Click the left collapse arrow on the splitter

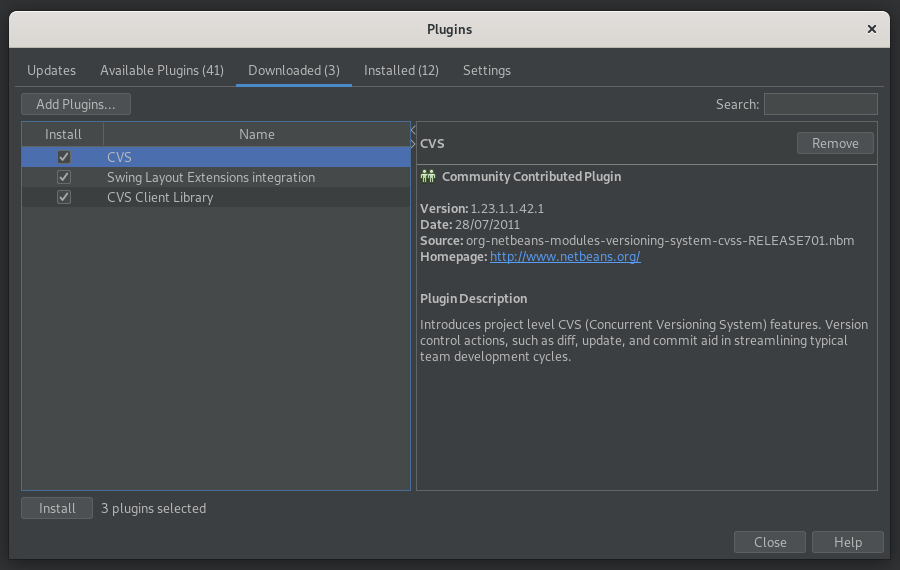point(413,130)
